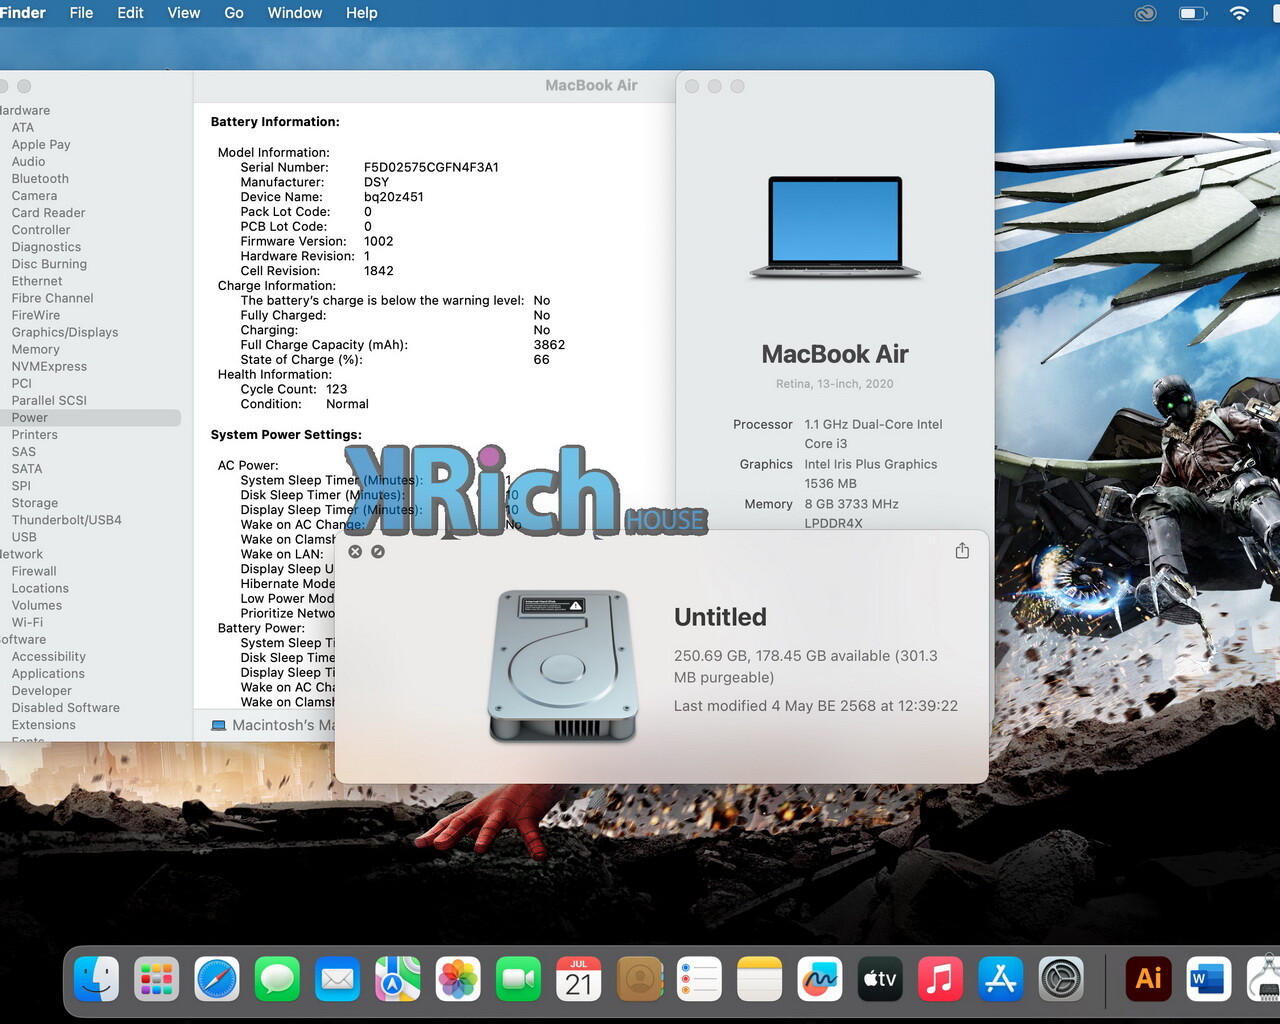Select Audio in the sidebar

click(x=28, y=162)
